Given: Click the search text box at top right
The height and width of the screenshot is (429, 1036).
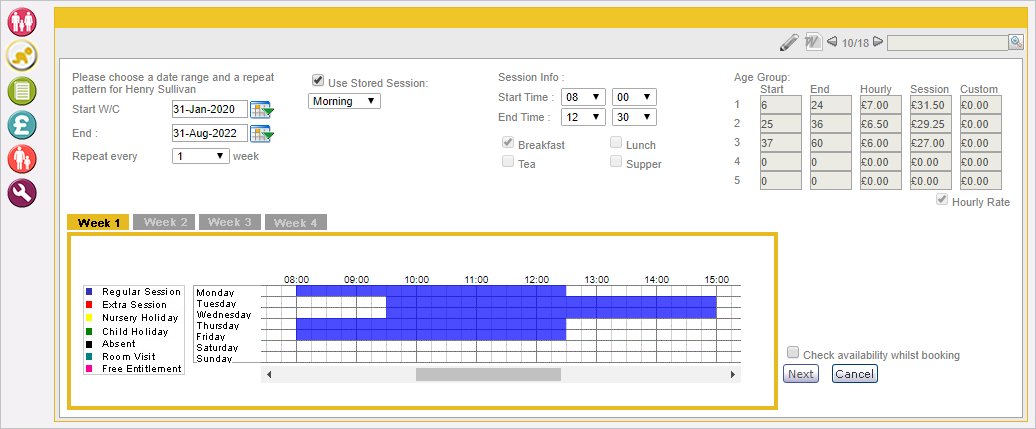Looking at the screenshot, I should pos(948,42).
